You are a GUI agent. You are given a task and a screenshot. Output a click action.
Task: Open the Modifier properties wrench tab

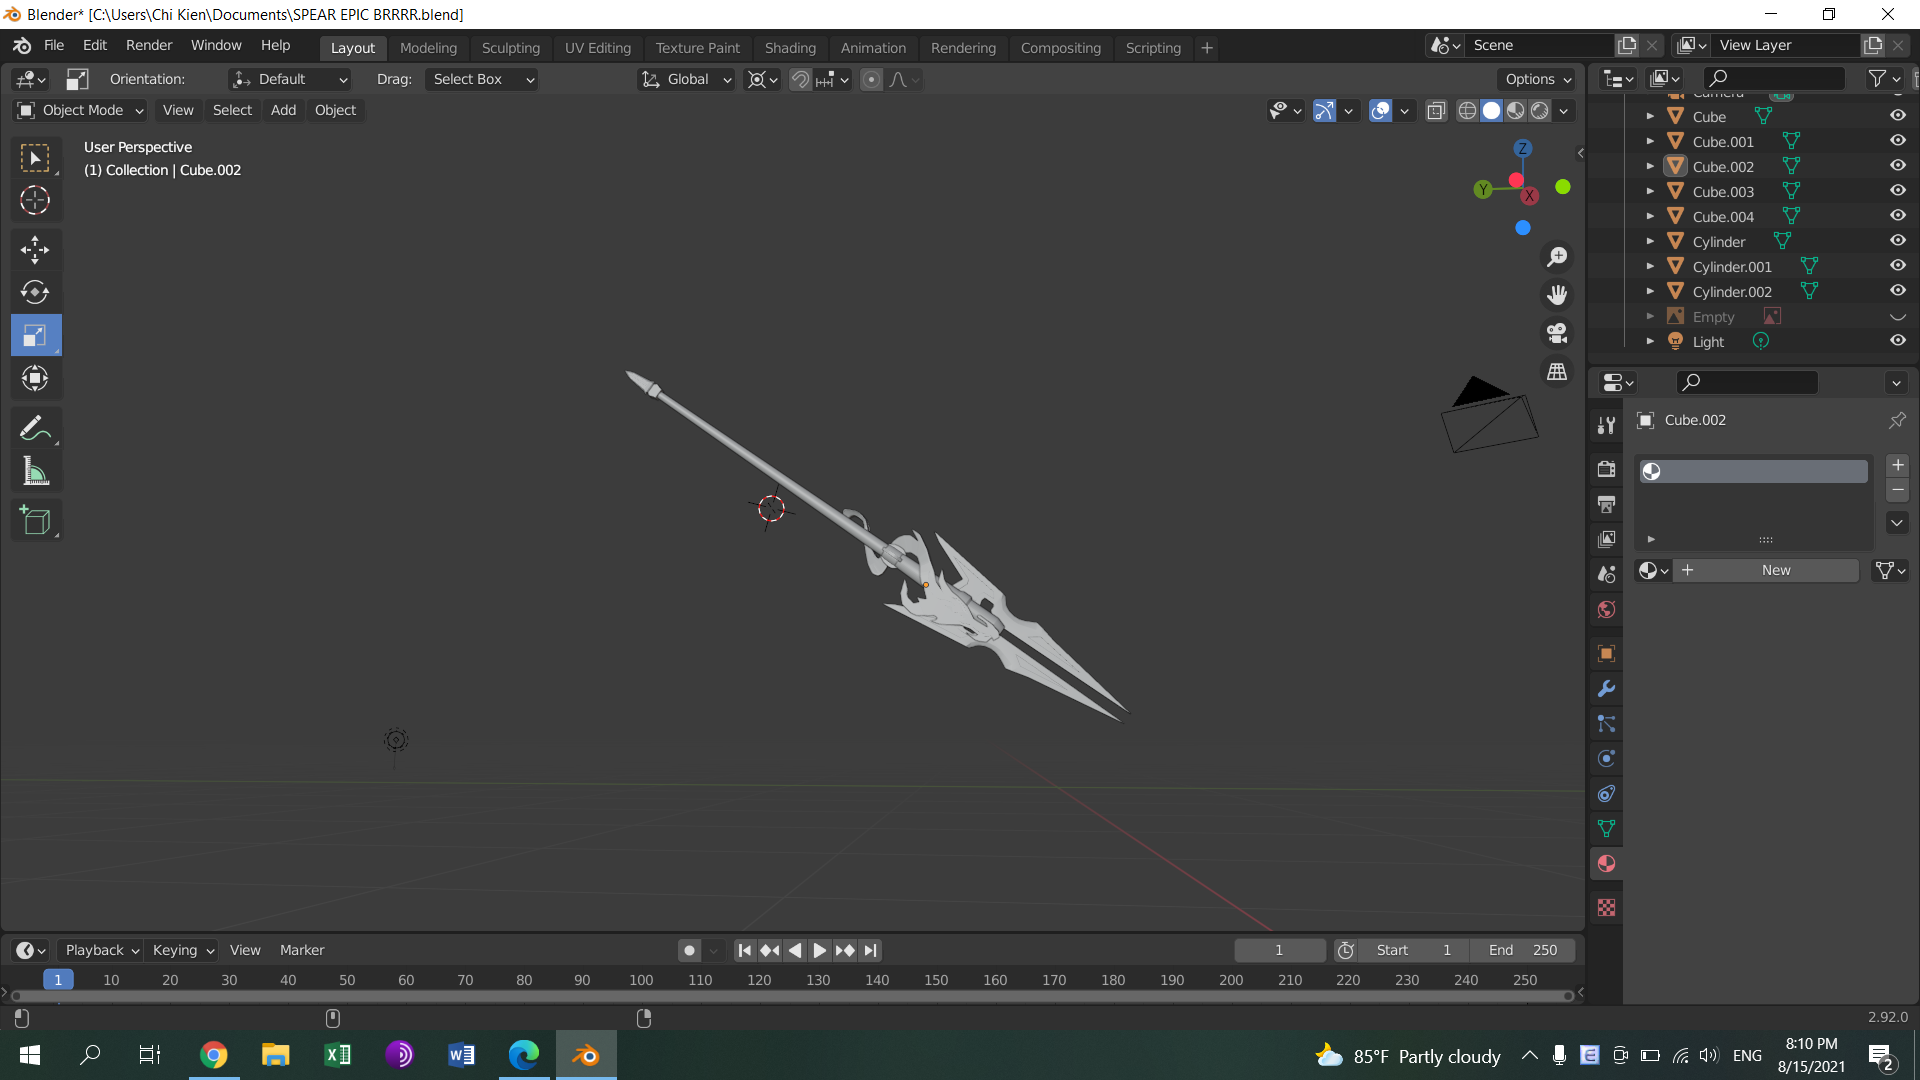tap(1606, 689)
